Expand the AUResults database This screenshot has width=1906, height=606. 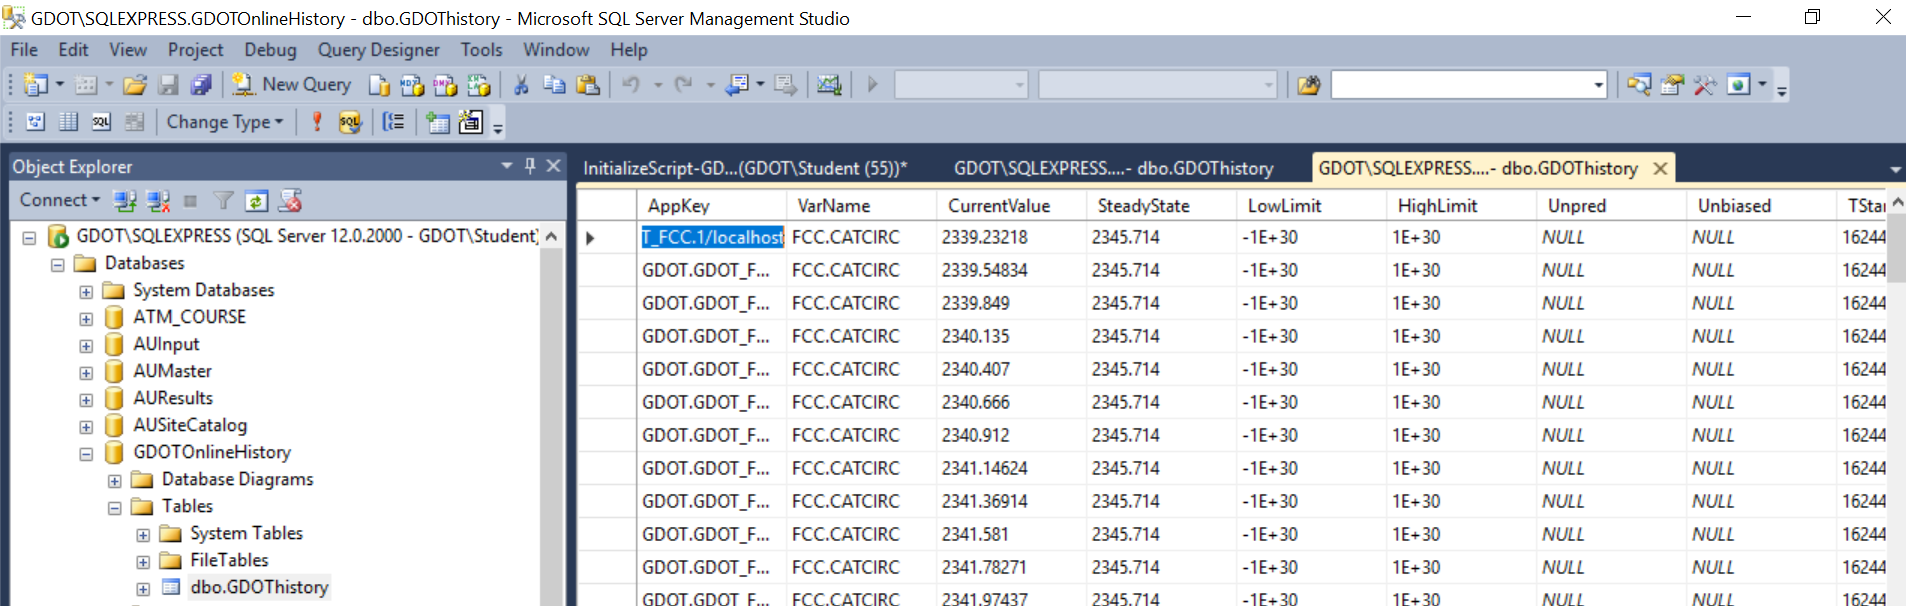pyautogui.click(x=86, y=400)
